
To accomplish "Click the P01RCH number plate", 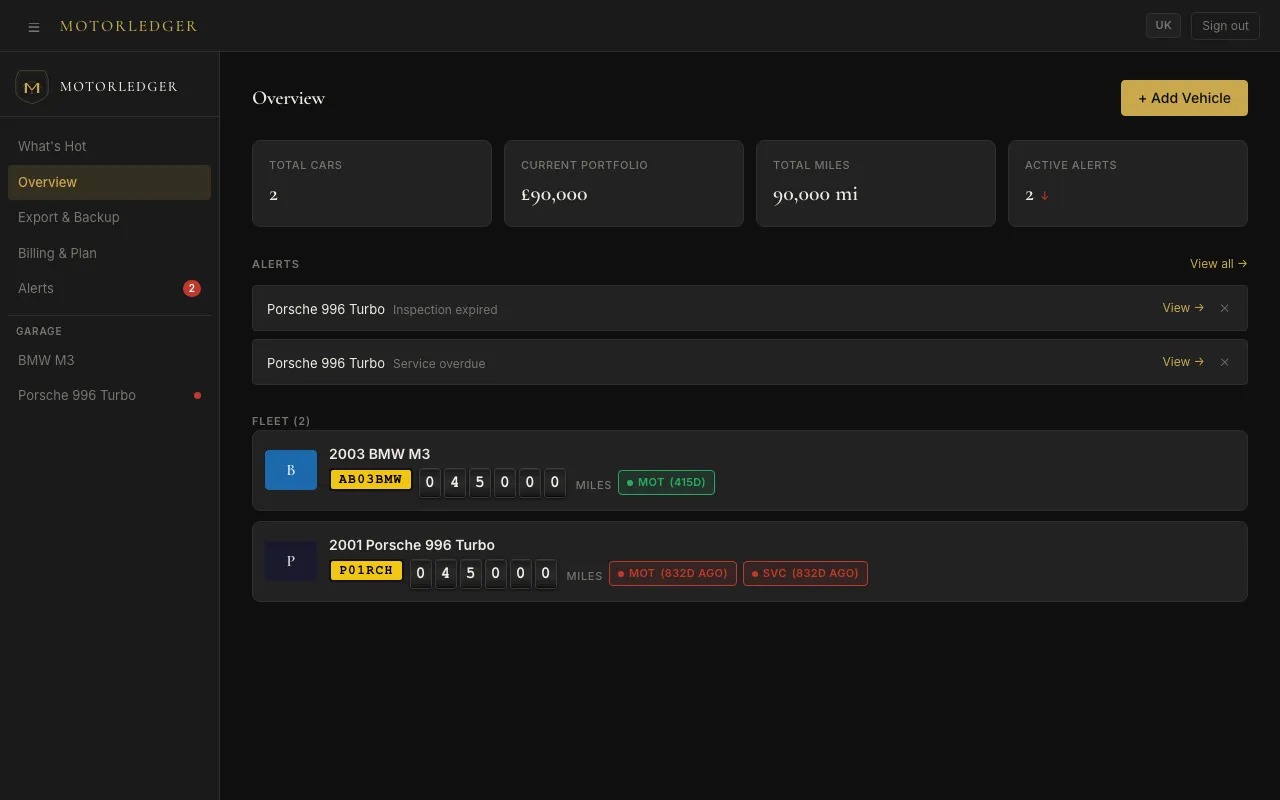I will pyautogui.click(x=366, y=570).
